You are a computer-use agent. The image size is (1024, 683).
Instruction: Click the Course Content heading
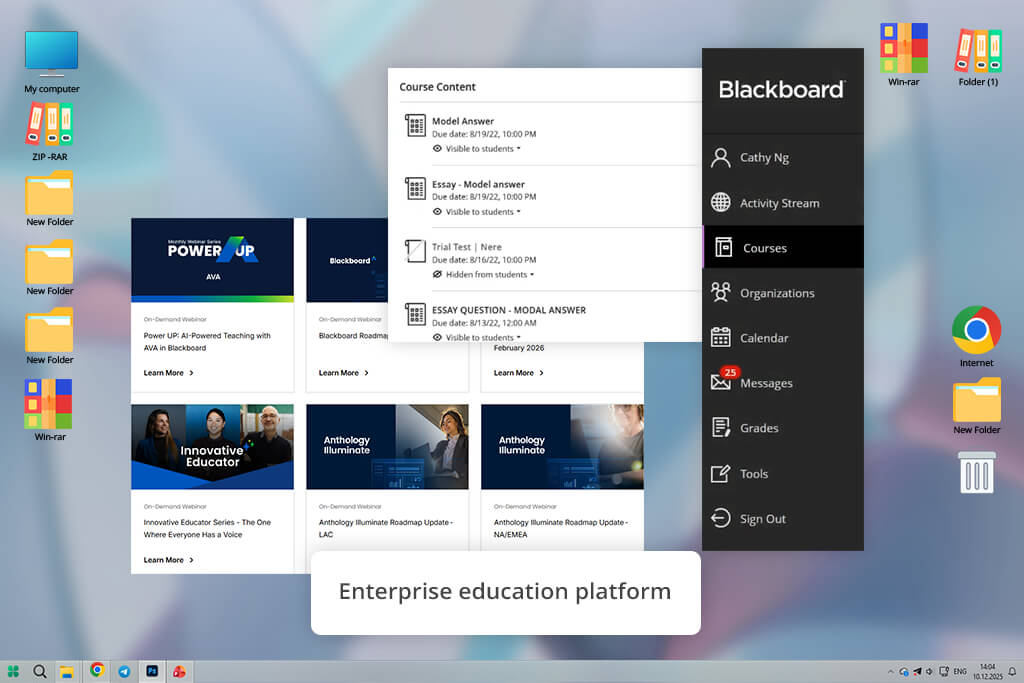[437, 87]
